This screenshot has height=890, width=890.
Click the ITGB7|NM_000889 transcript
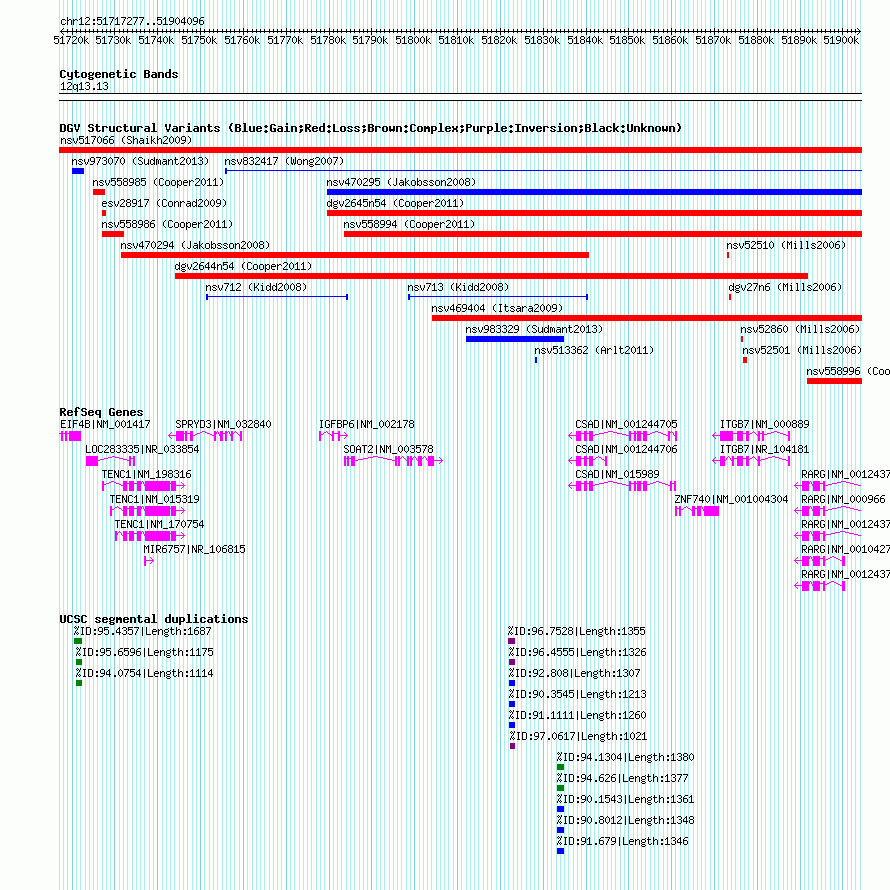pos(751,436)
